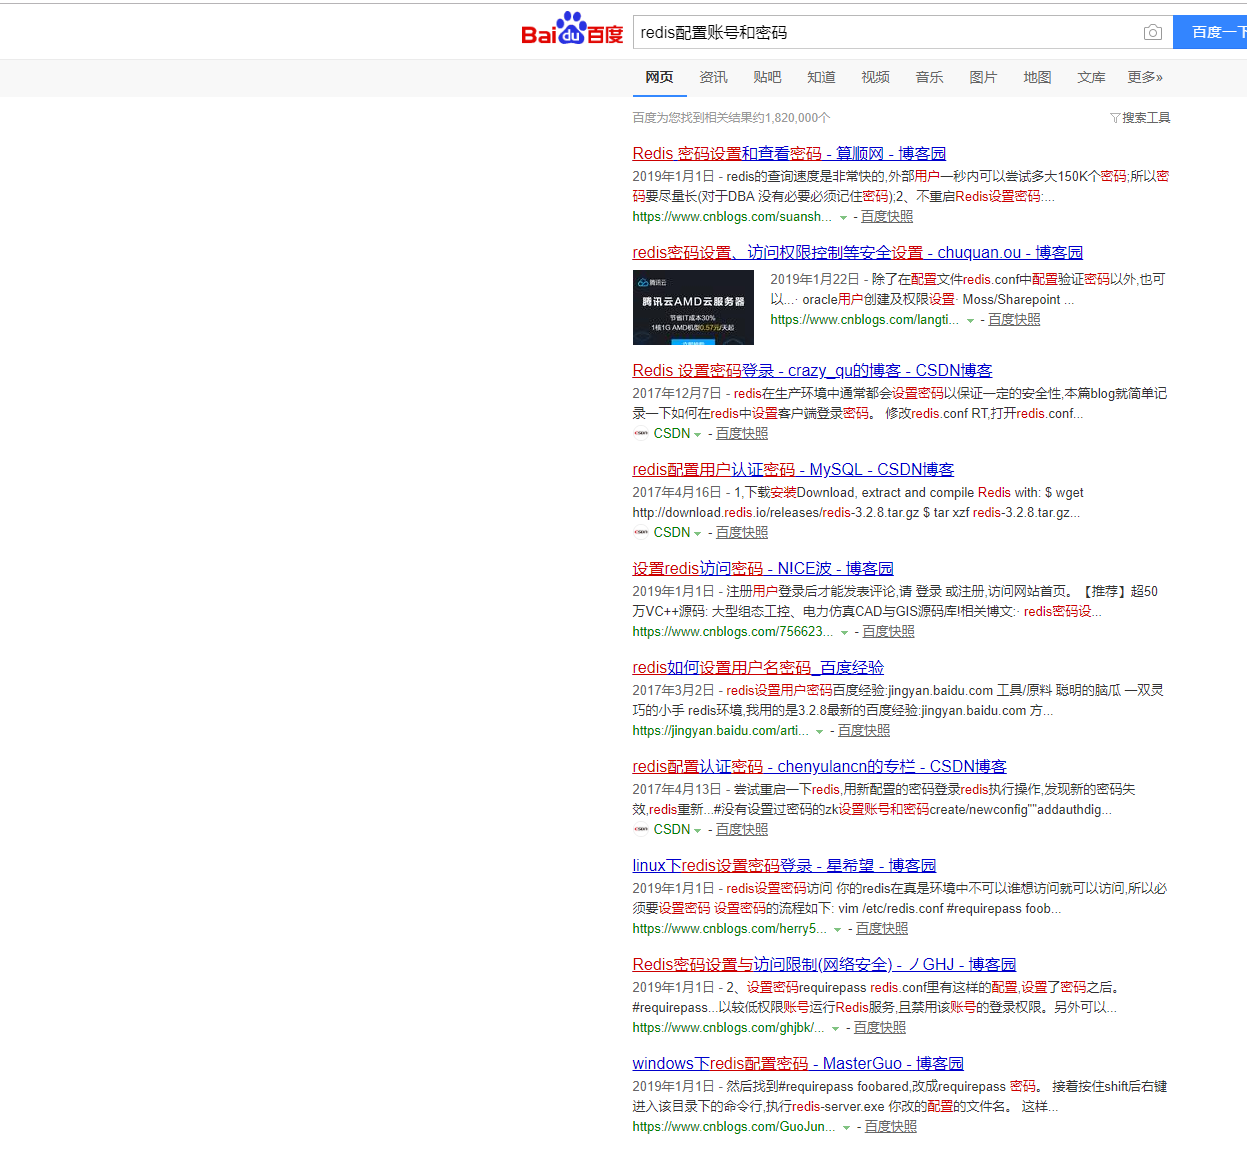Open 百度快照 for chenyulancn CSDN result
This screenshot has width=1247, height=1157.
(x=742, y=829)
